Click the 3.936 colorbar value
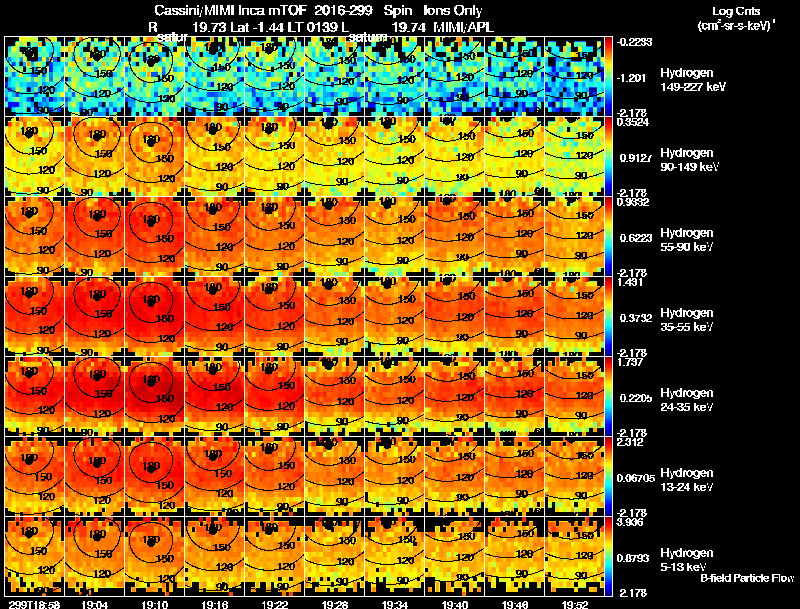The width and height of the screenshot is (800, 609). click(x=630, y=522)
